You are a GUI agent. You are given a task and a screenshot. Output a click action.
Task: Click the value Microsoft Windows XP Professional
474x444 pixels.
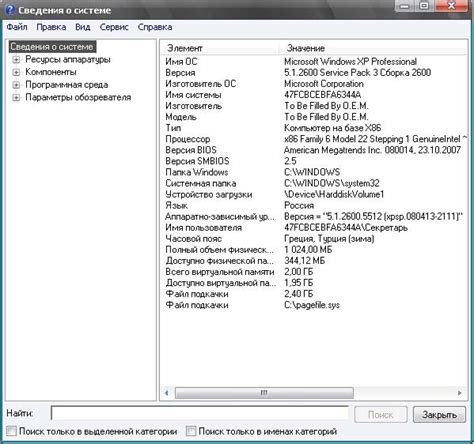[x=350, y=62]
